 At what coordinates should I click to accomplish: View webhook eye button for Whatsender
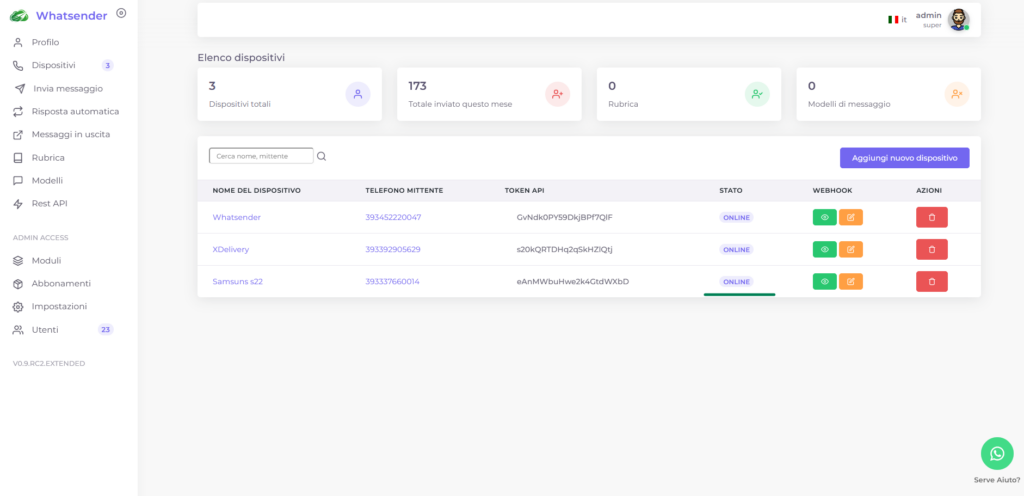824,217
